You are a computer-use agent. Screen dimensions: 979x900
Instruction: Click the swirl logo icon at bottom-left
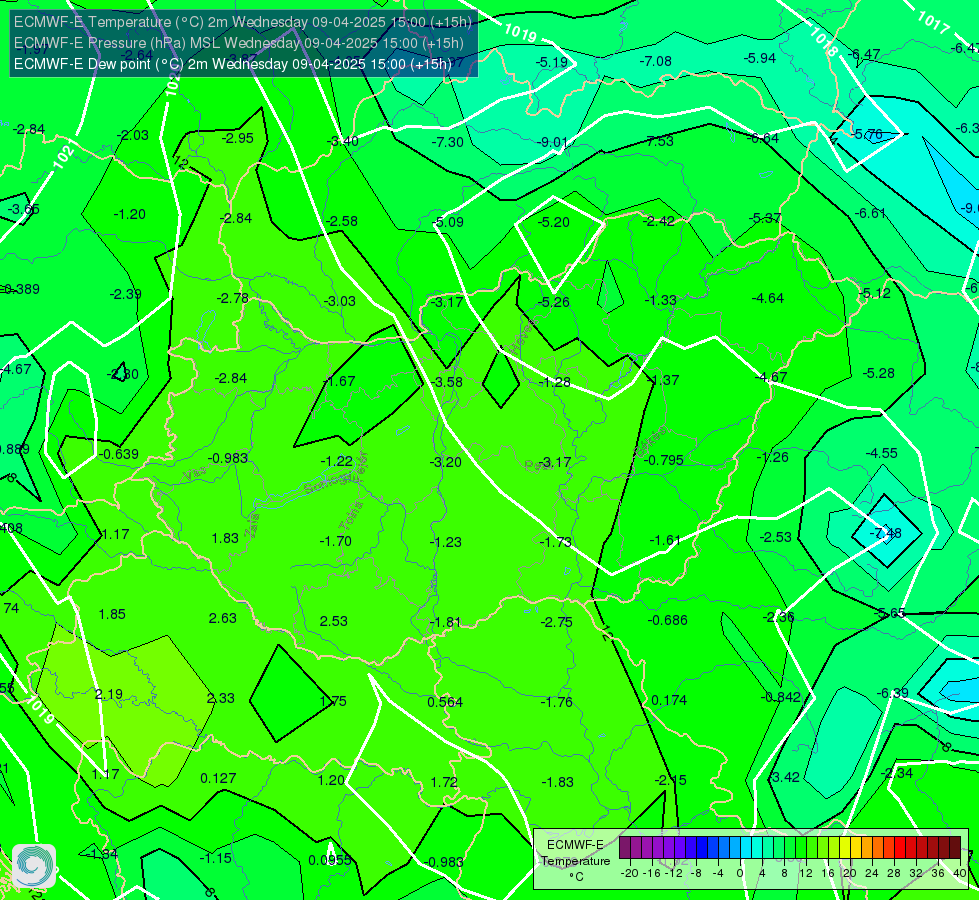(34, 865)
